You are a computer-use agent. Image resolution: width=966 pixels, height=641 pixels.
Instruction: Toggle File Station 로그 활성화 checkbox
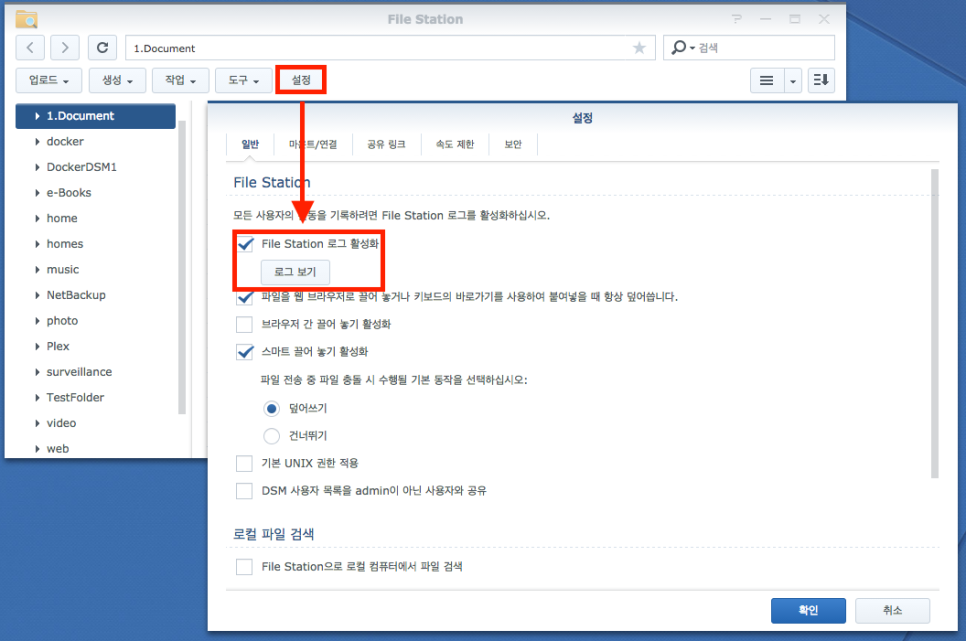point(245,244)
